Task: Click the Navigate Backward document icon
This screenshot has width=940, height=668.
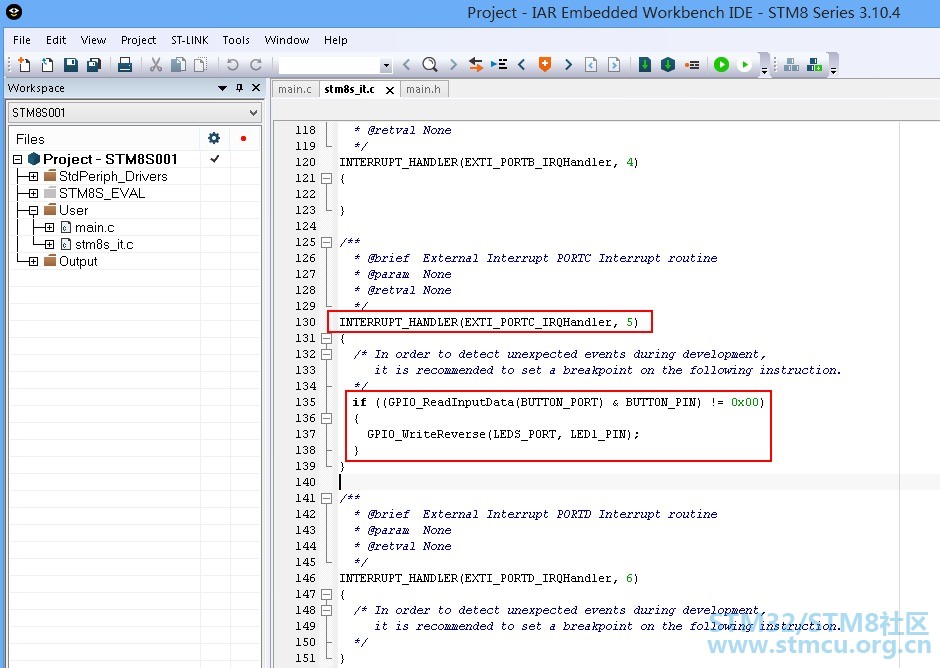Action: tap(591, 64)
